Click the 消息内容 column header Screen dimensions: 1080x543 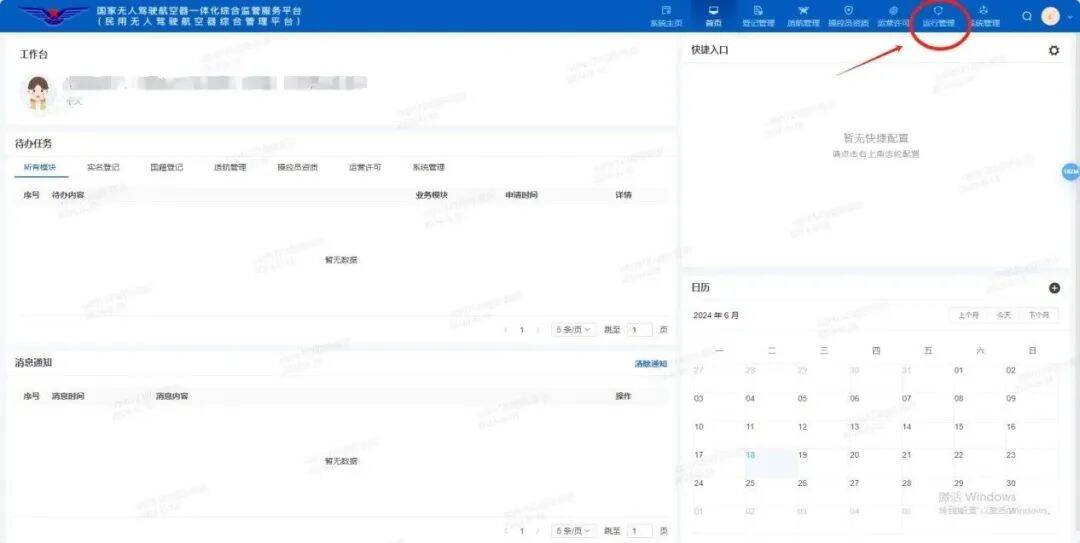pyautogui.click(x=172, y=396)
